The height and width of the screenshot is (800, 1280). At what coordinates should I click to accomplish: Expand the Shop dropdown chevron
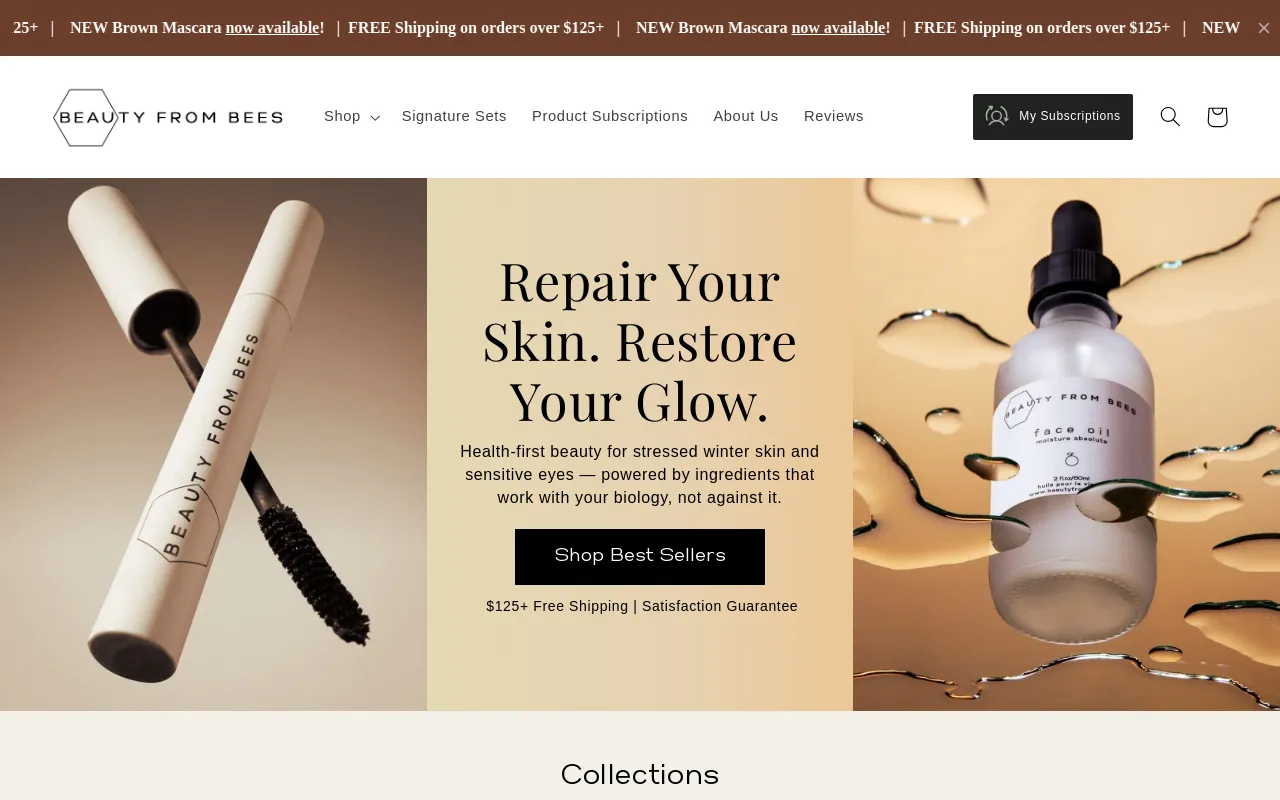pos(375,118)
